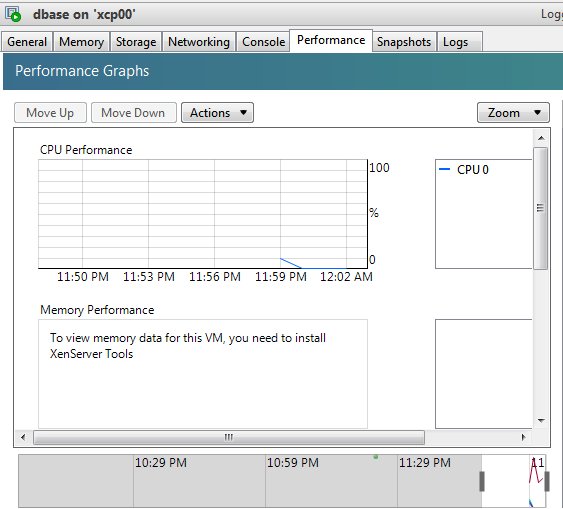Image resolution: width=563 pixels, height=509 pixels.
Task: Click the 10:29 PM timeline marker
Action: tap(161, 463)
